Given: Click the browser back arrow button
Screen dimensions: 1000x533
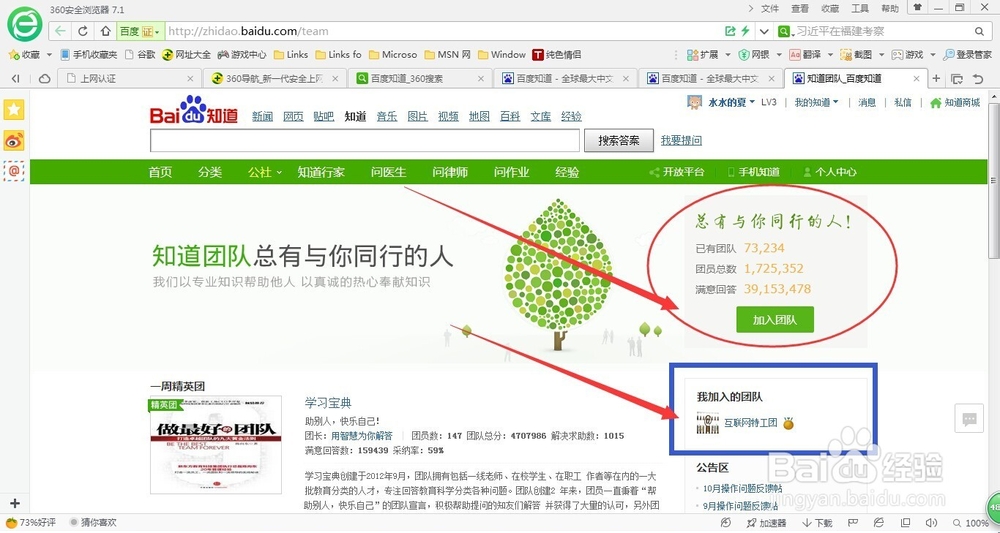Looking at the screenshot, I should pyautogui.click(x=60, y=31).
